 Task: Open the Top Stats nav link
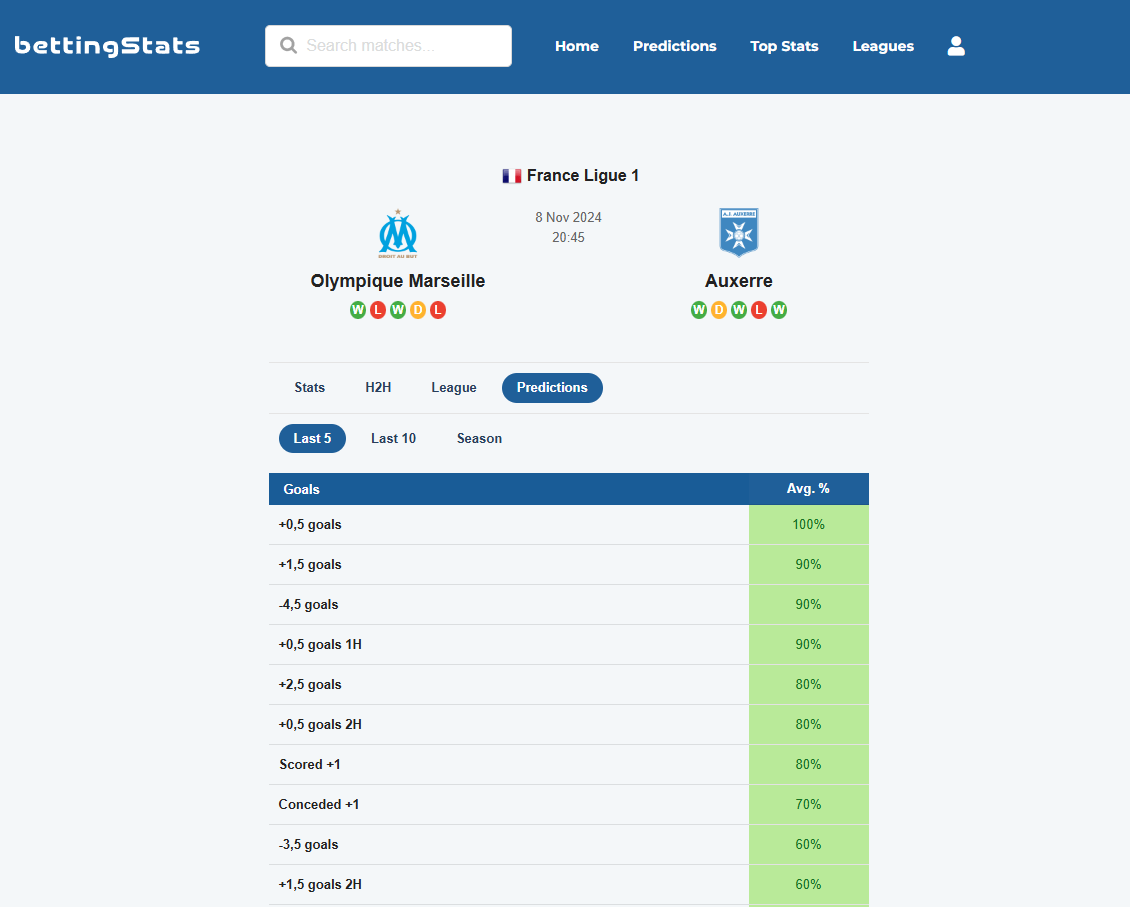click(784, 46)
